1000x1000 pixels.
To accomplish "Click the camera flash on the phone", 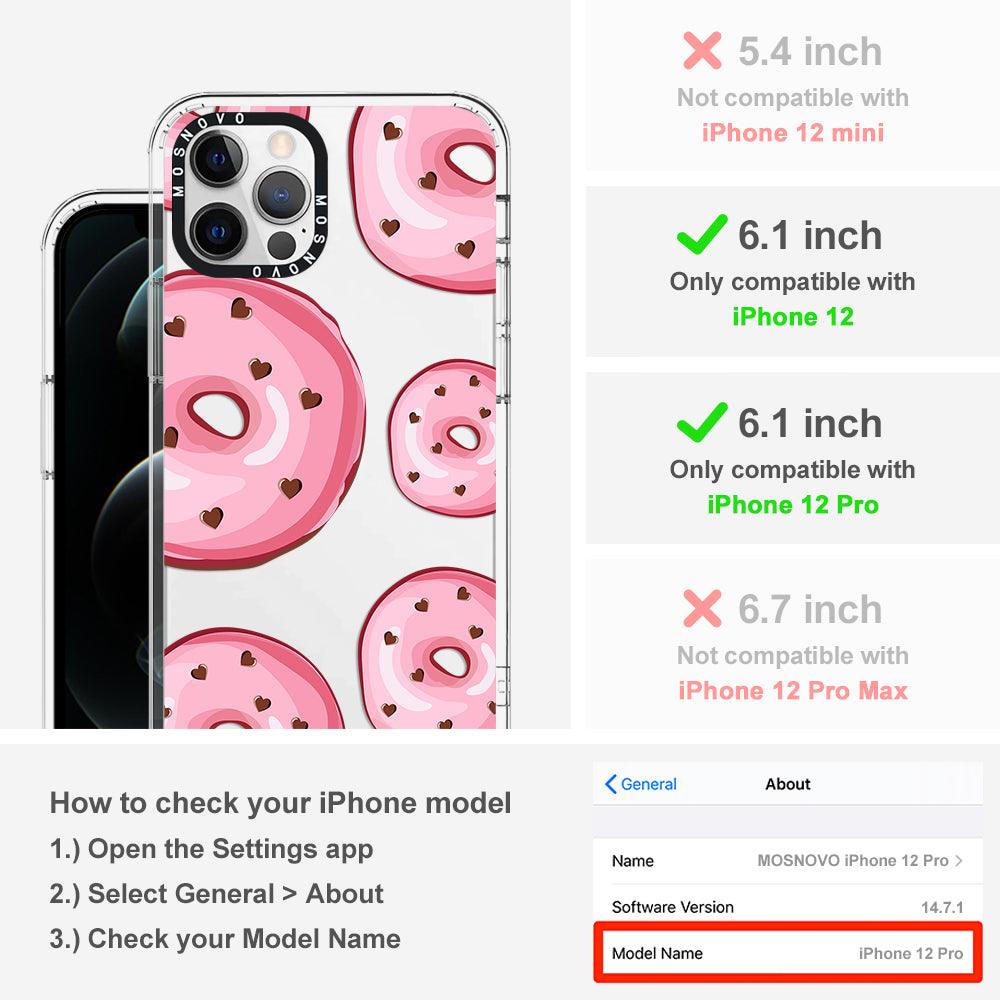I will pyautogui.click(x=279, y=144).
